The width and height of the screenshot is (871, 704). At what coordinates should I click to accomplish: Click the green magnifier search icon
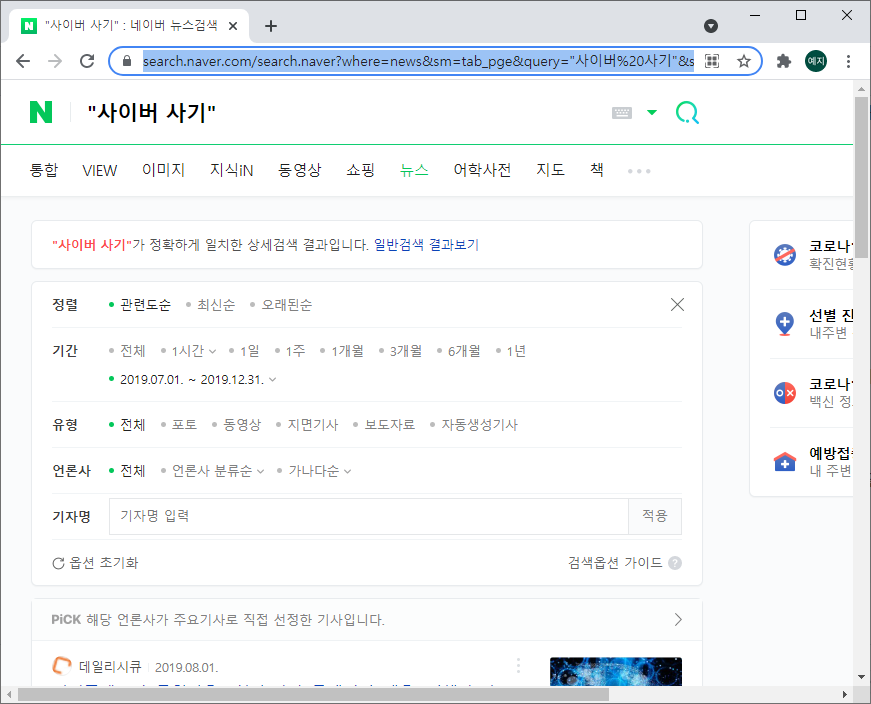click(x=687, y=112)
